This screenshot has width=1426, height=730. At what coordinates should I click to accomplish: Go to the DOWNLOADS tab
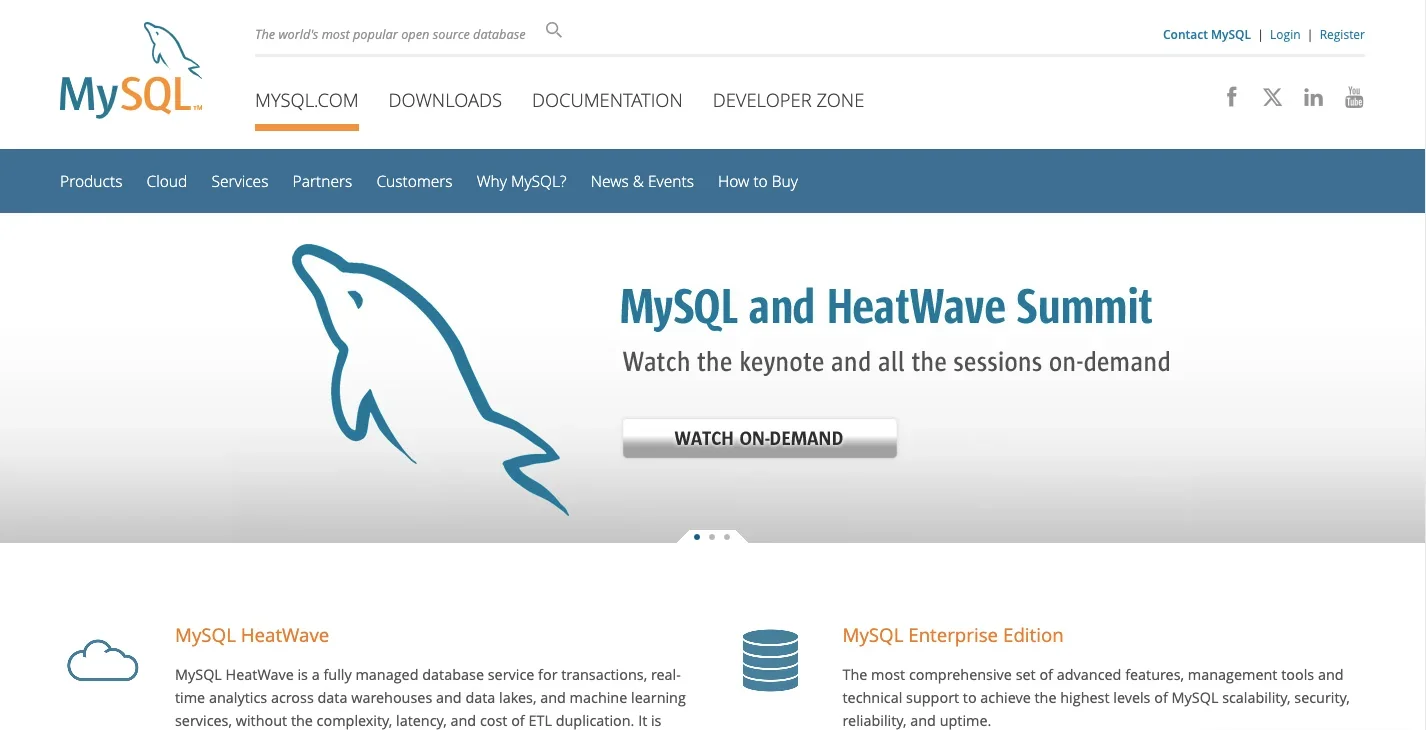(x=445, y=100)
